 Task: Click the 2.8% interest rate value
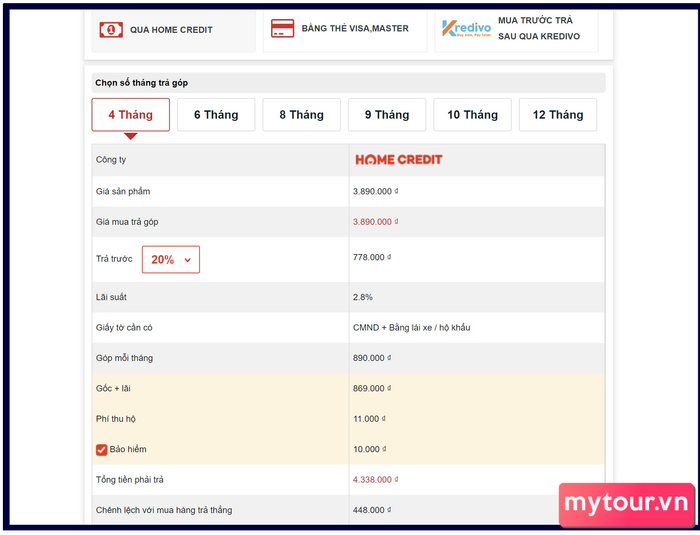362,297
